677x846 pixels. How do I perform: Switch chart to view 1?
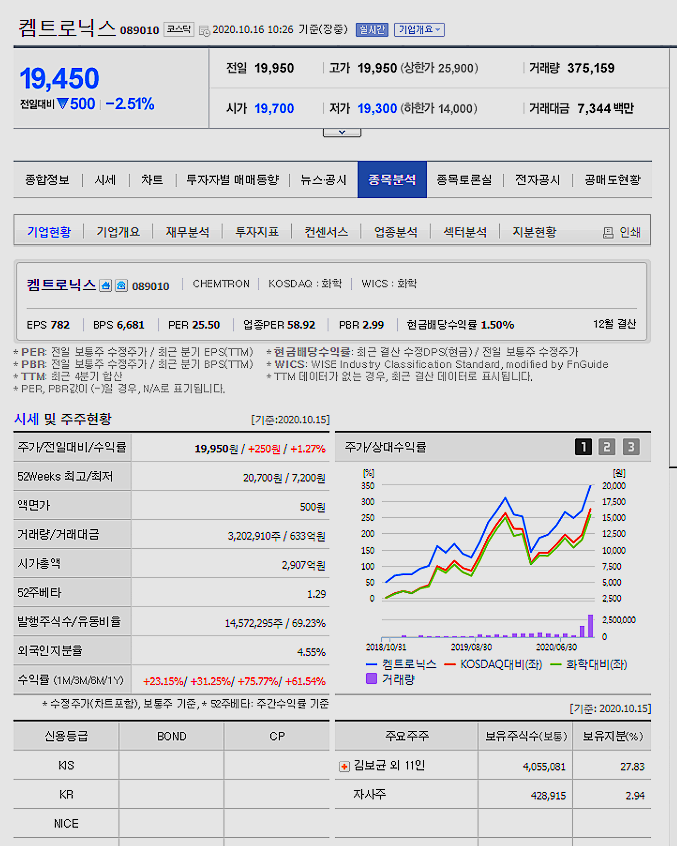pos(583,447)
